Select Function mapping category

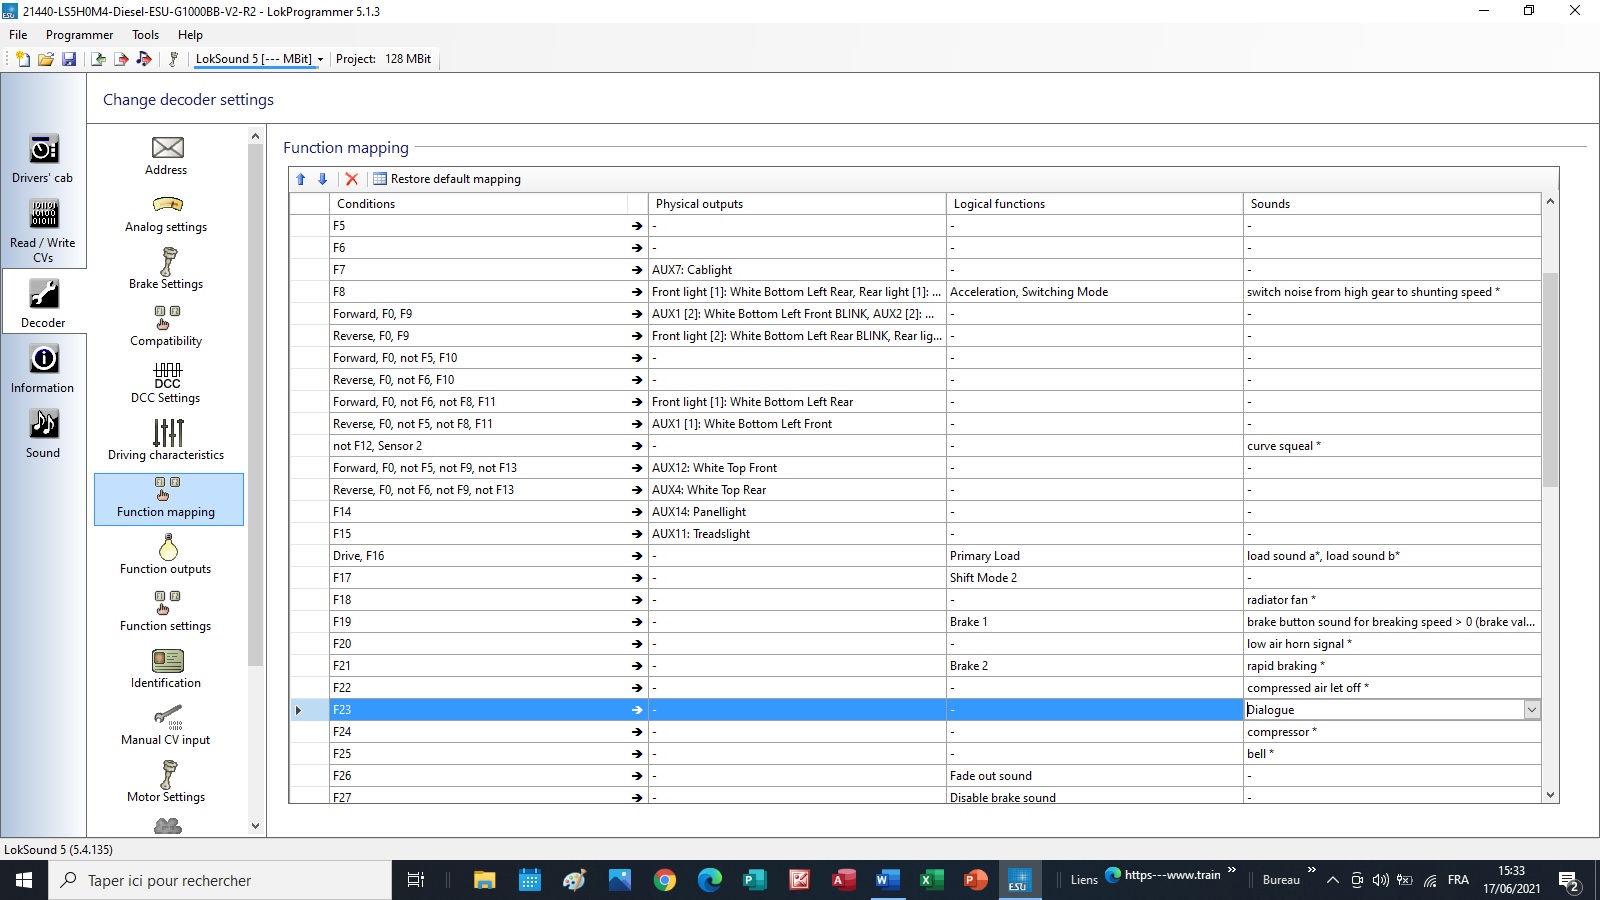tap(169, 498)
